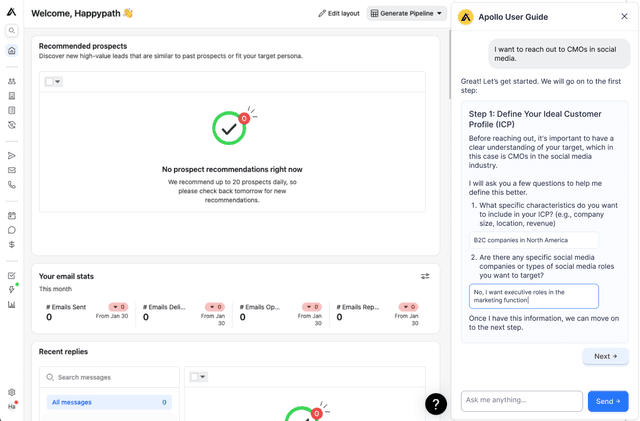Screen dimensions: 640x421
Task: Click the executive roles answer field
Action: coord(533,296)
